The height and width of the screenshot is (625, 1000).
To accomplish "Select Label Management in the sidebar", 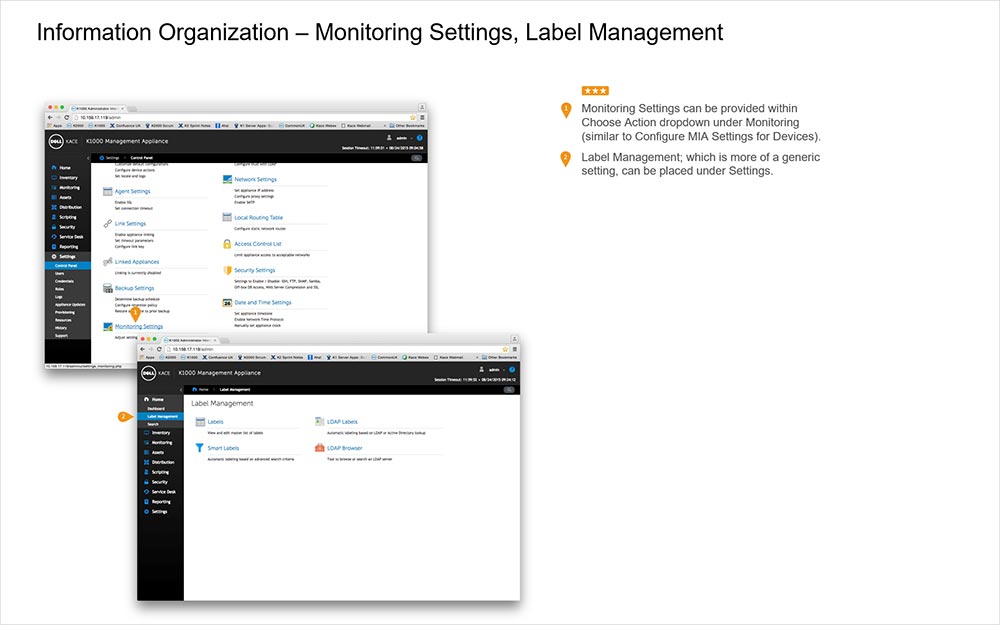I will coord(162,416).
